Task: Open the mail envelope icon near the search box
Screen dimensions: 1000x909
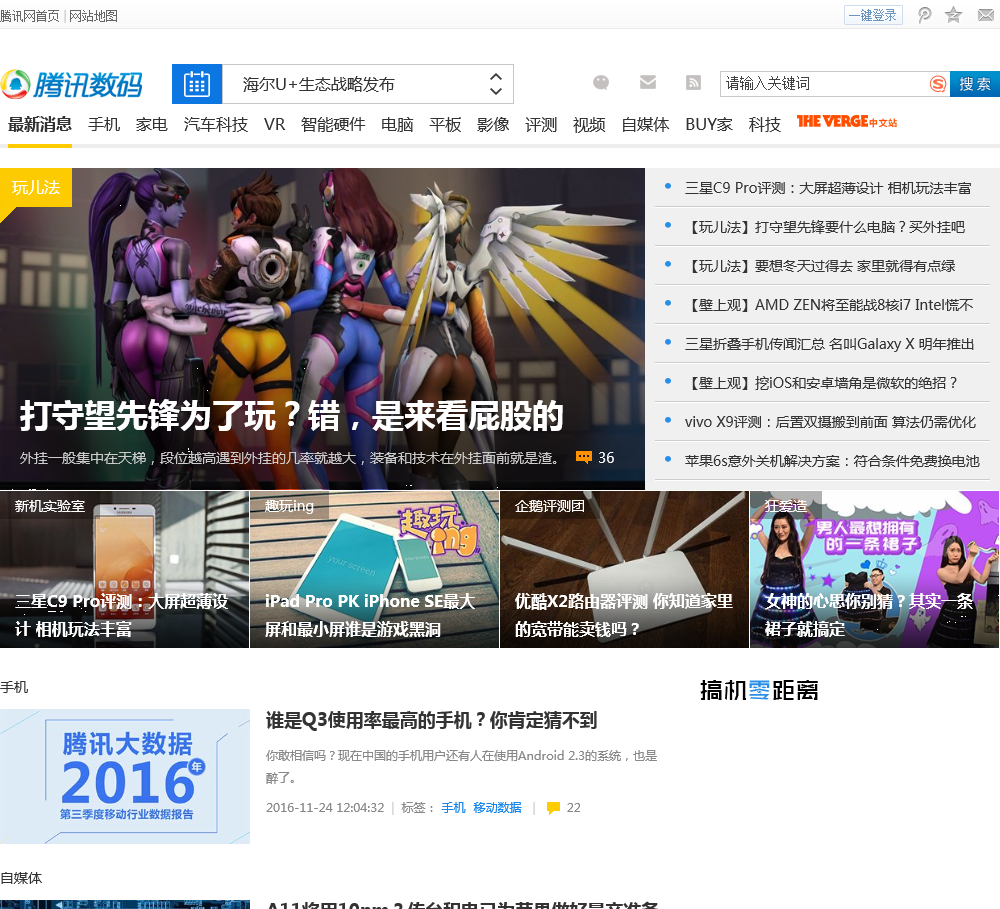Action: (648, 82)
